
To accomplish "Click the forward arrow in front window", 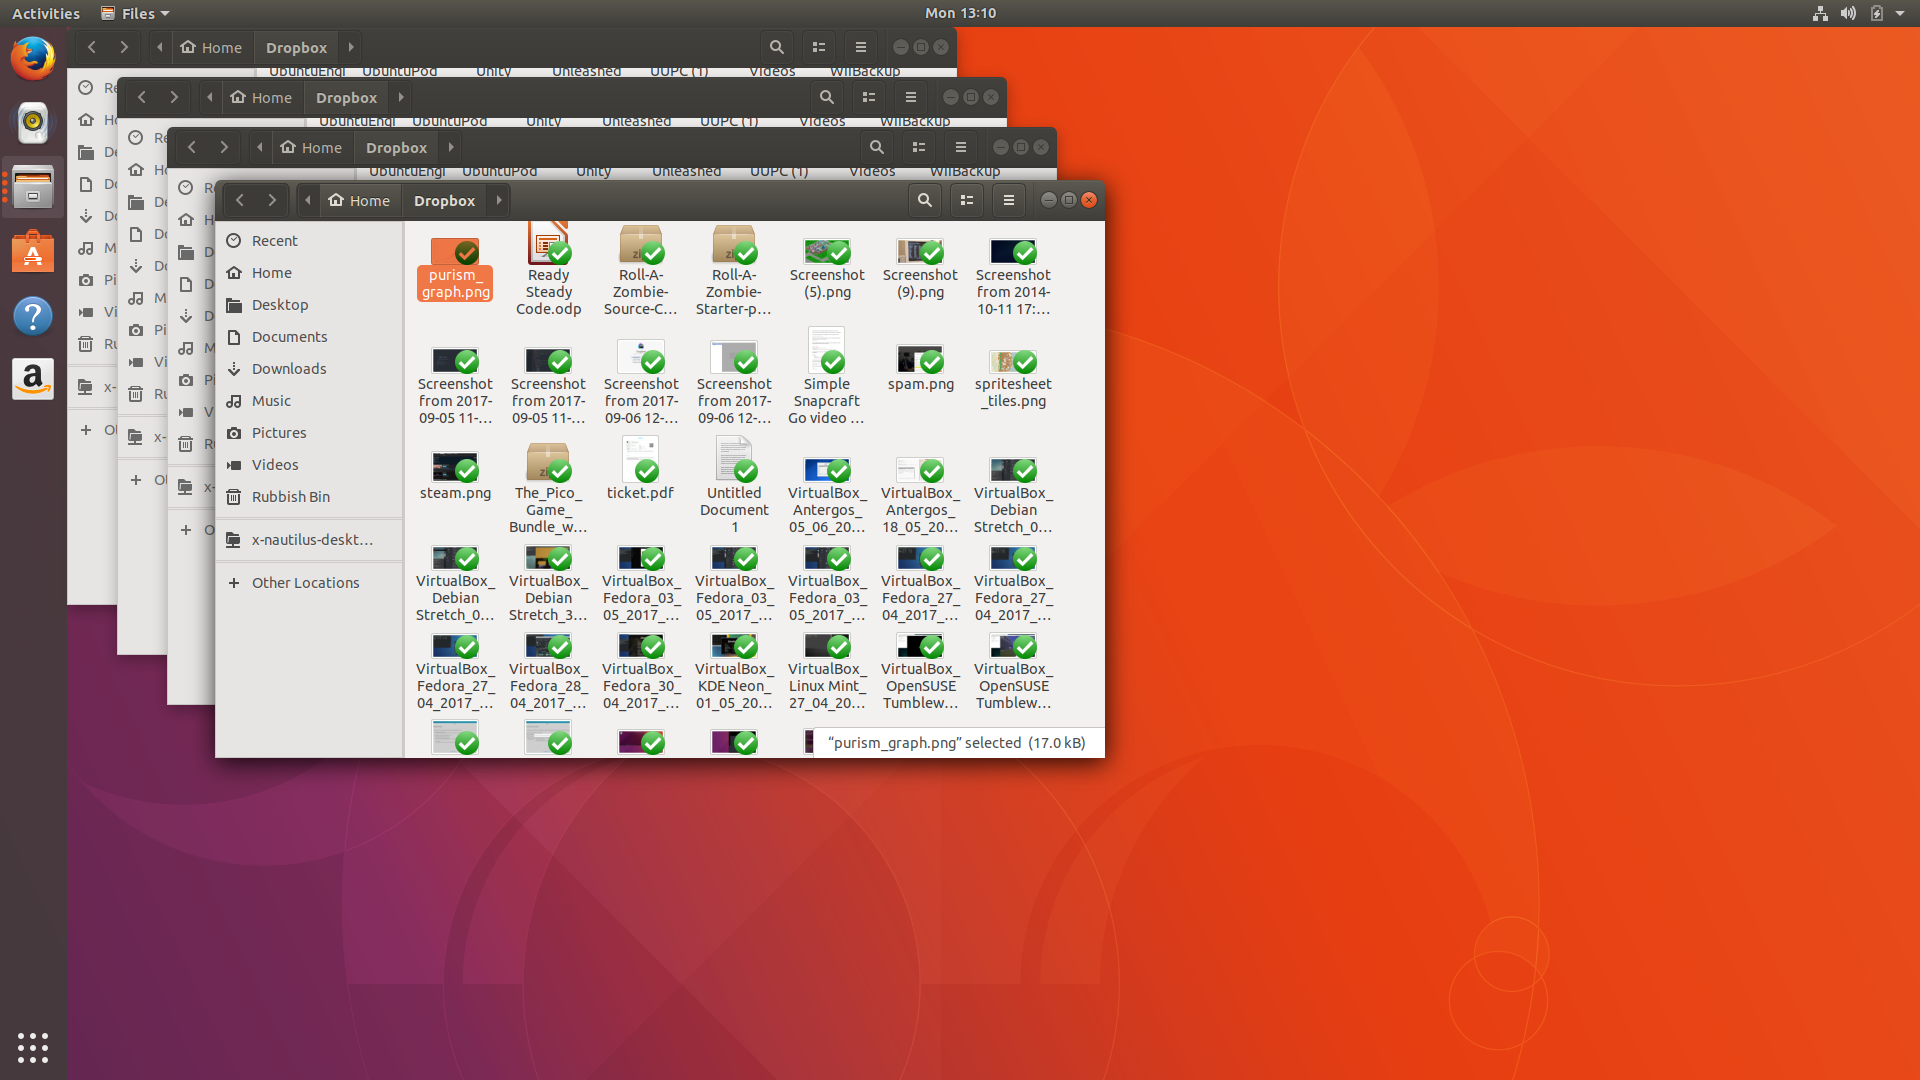I will coord(272,200).
